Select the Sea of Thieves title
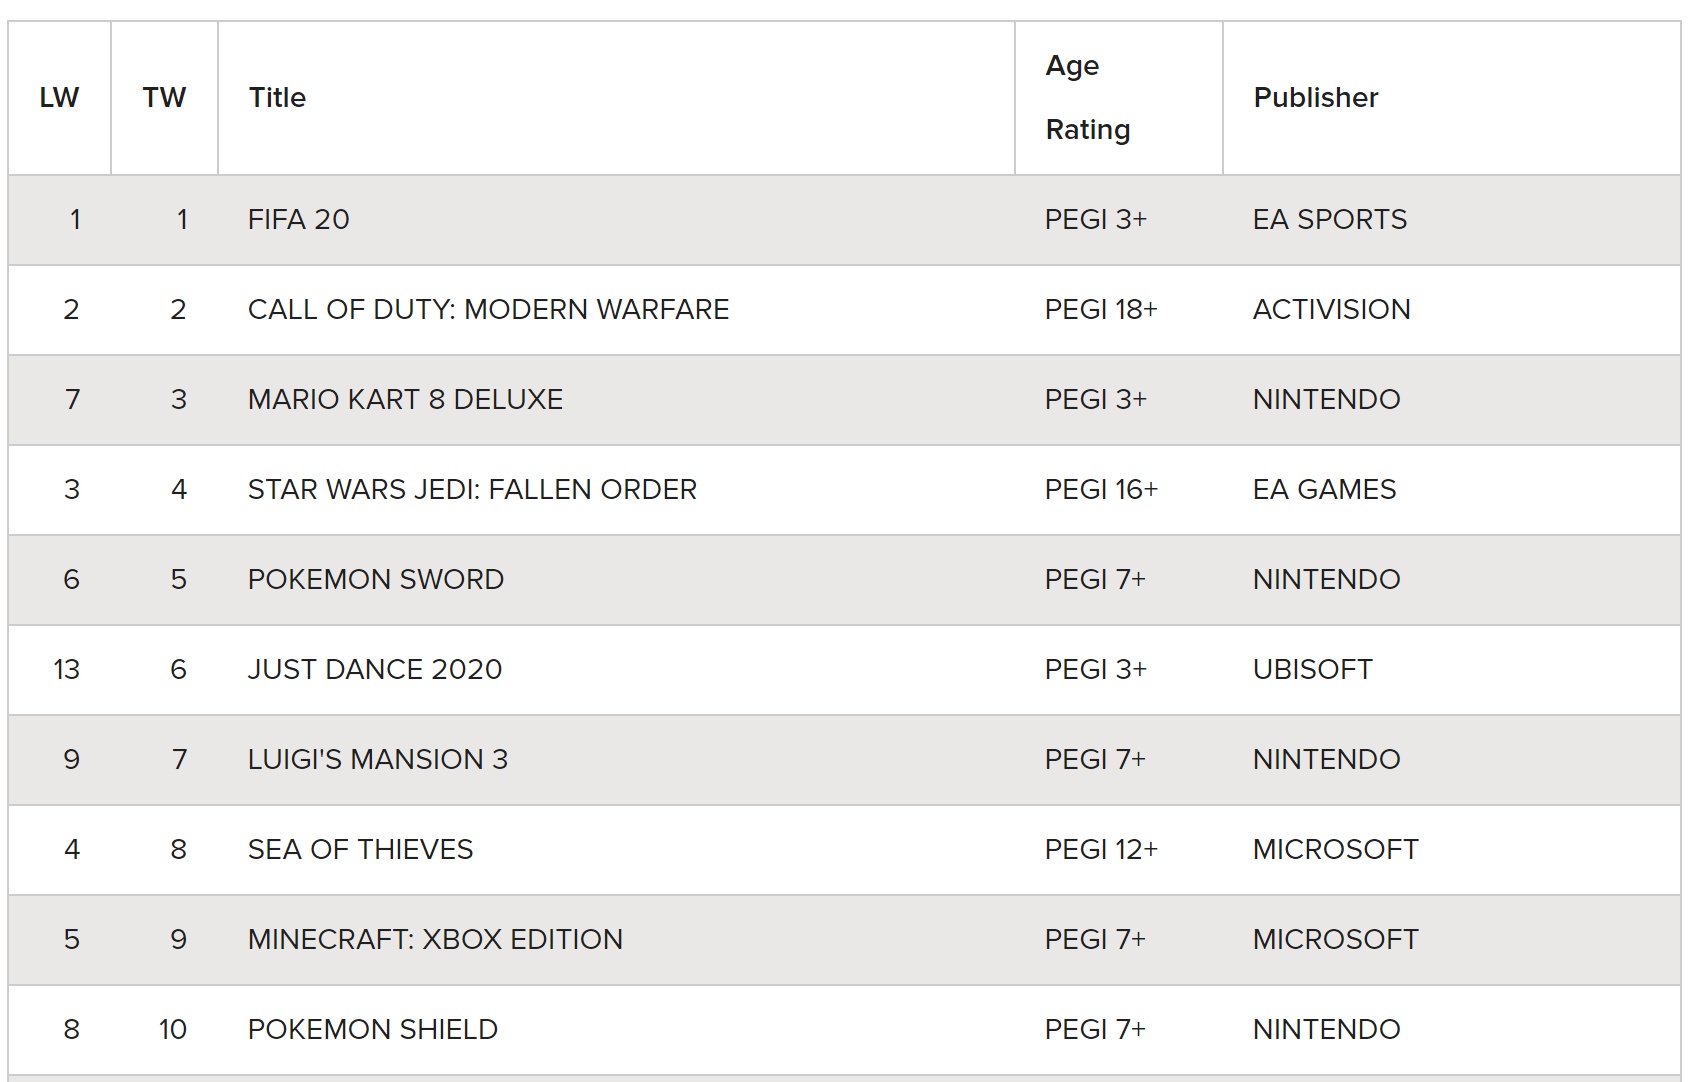Image resolution: width=1693 pixels, height=1082 pixels. coord(360,850)
